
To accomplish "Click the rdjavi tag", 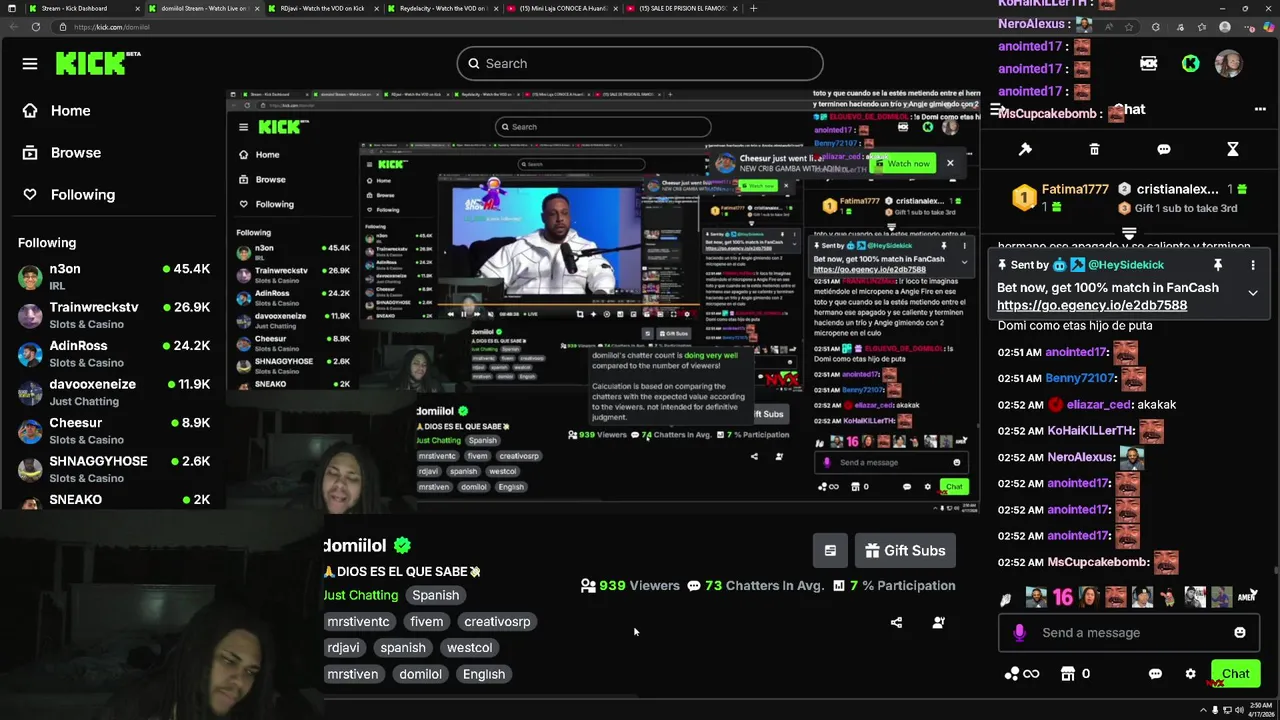I will click(343, 647).
